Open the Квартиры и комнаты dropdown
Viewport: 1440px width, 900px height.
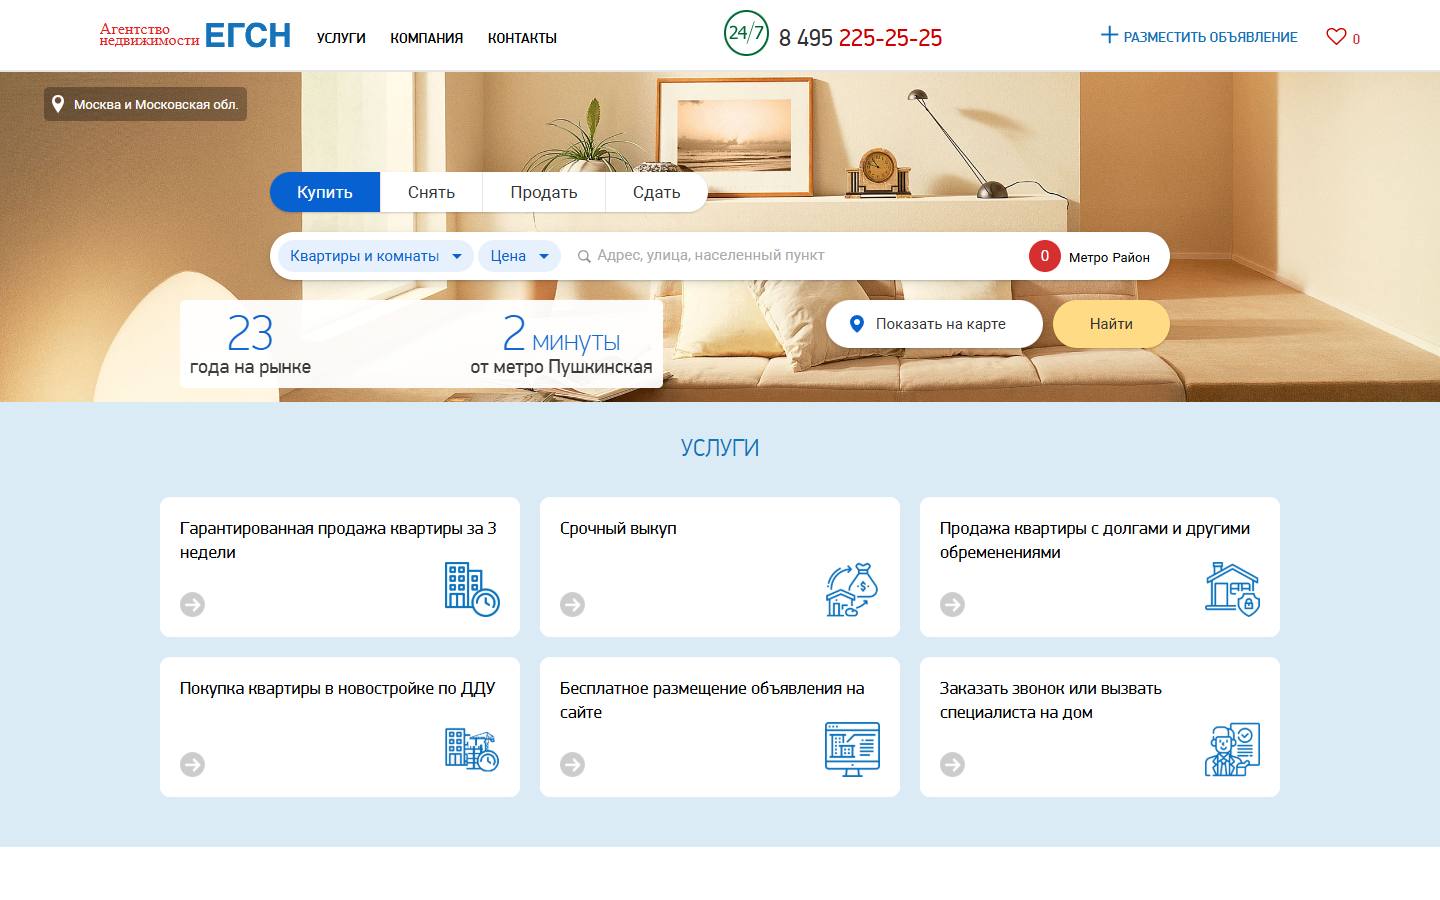(375, 256)
